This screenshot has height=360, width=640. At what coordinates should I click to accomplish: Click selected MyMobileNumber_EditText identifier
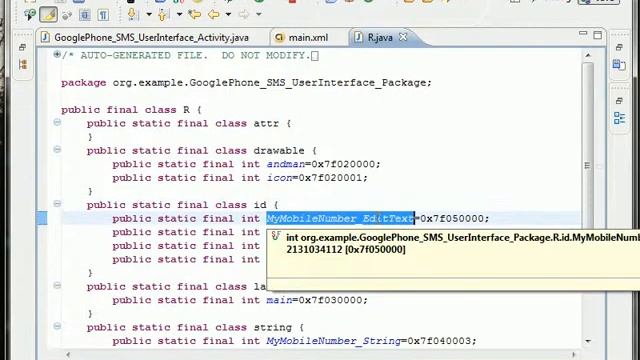tap(340, 218)
